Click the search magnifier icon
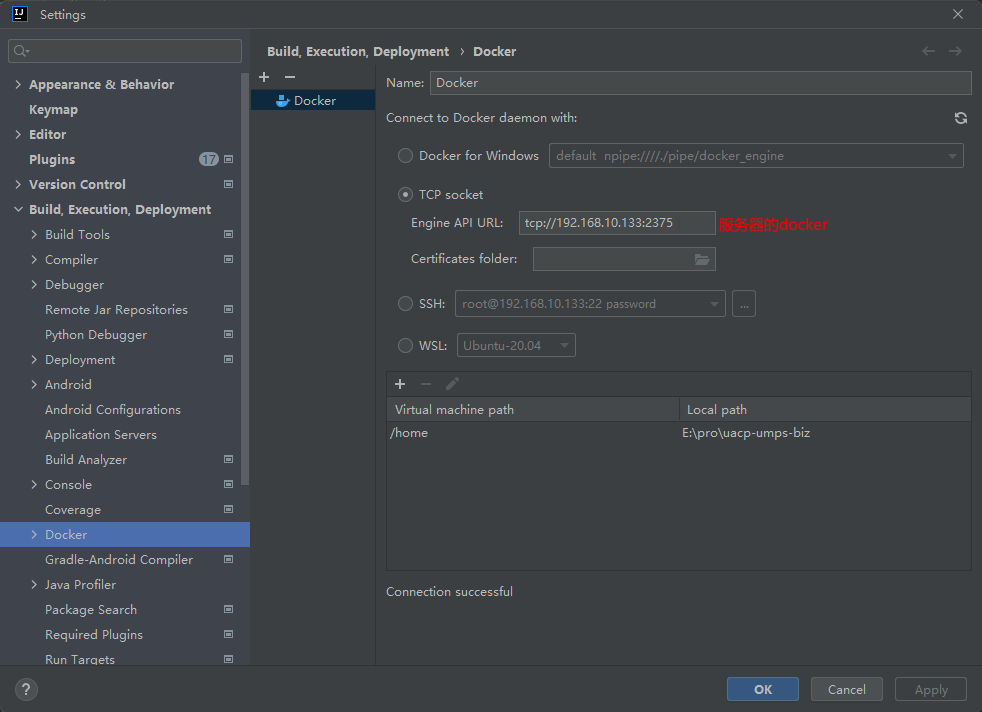This screenshot has width=982, height=712. (21, 51)
